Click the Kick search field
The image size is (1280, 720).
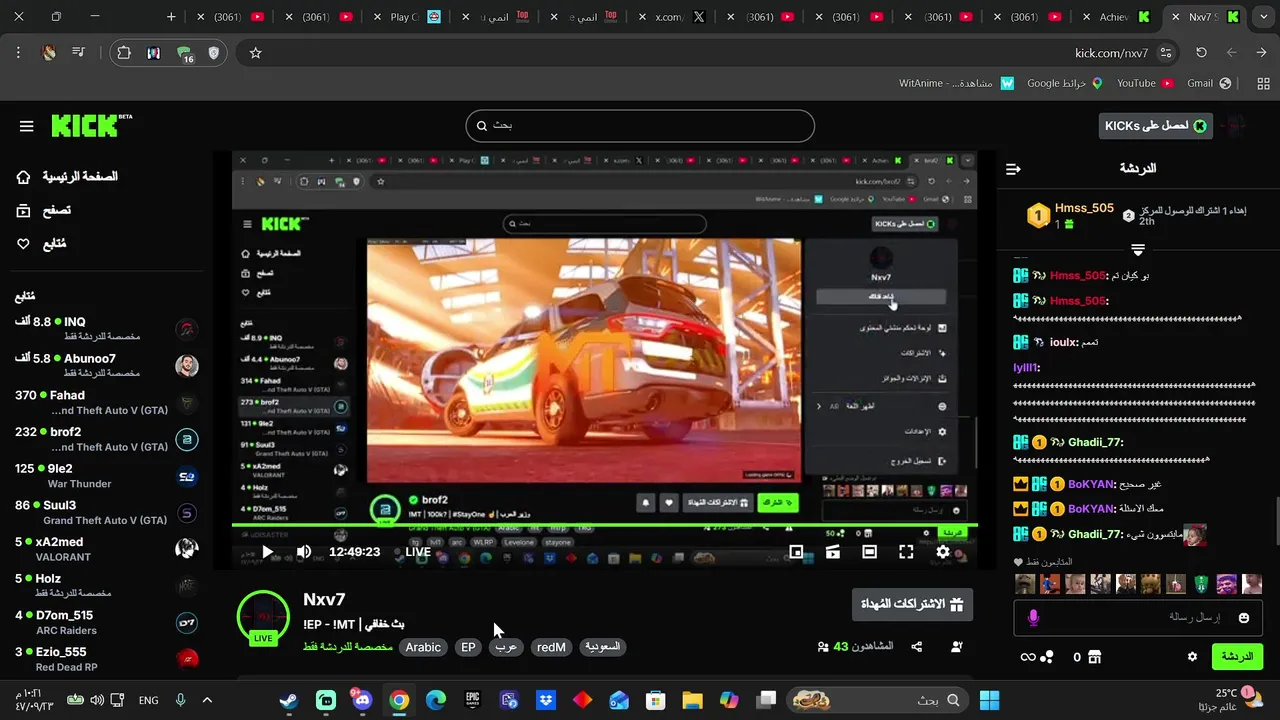640,126
